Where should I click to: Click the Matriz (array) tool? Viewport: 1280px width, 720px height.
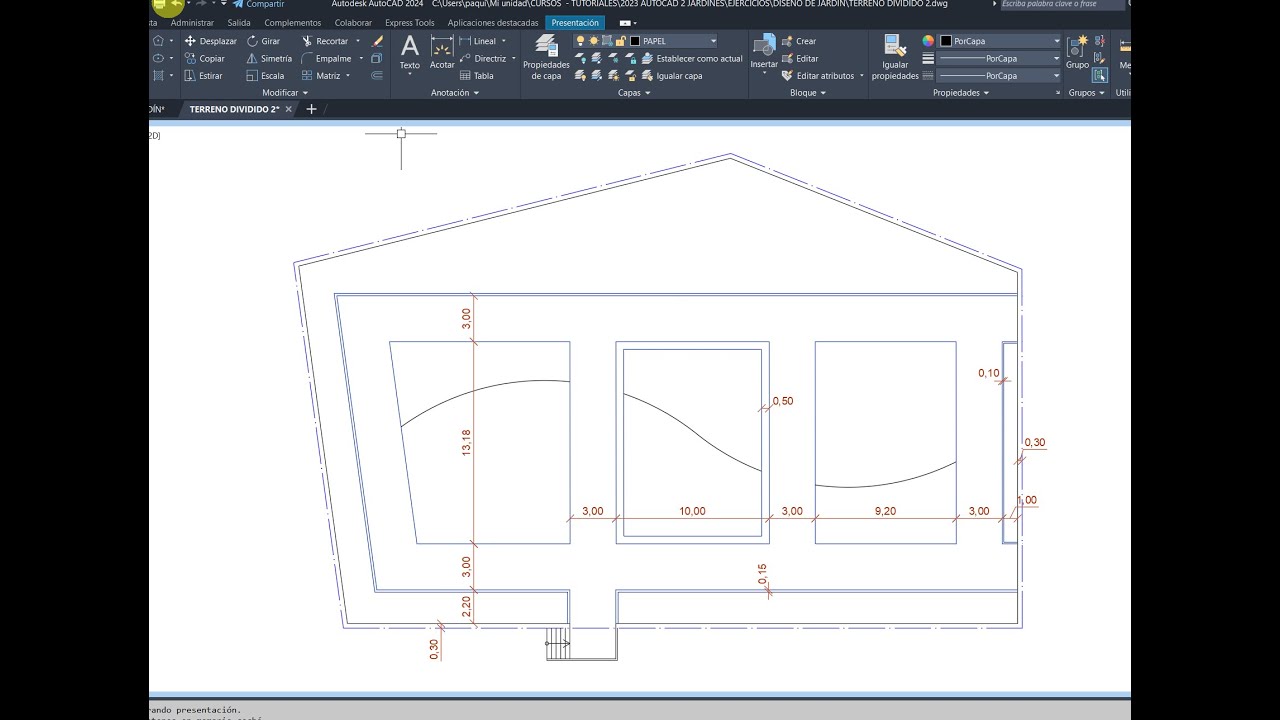321,75
